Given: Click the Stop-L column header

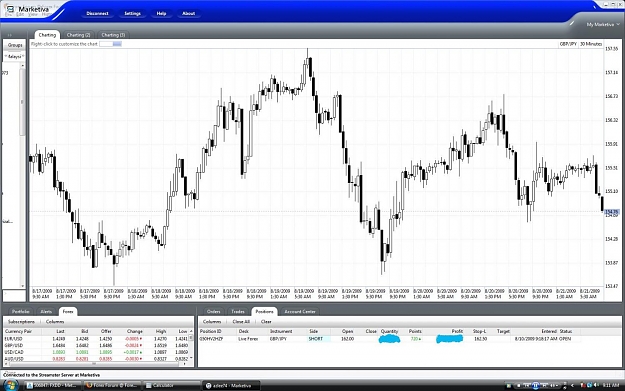Looking at the screenshot, I should click(480, 332).
